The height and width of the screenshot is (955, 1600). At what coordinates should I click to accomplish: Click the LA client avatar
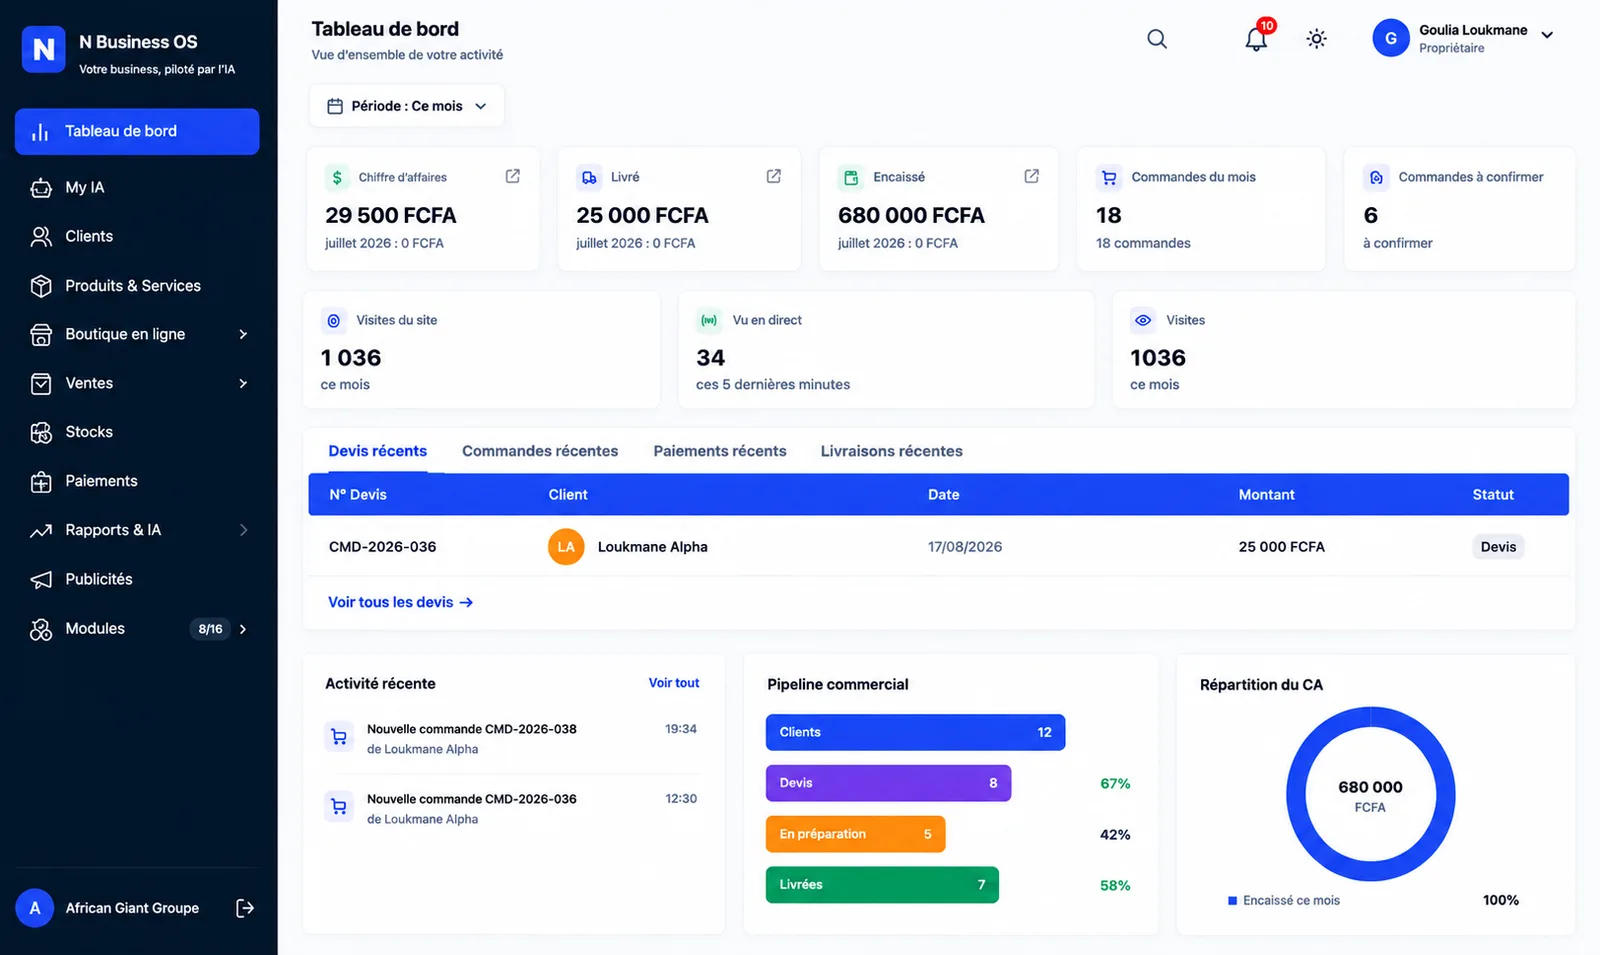tap(566, 547)
